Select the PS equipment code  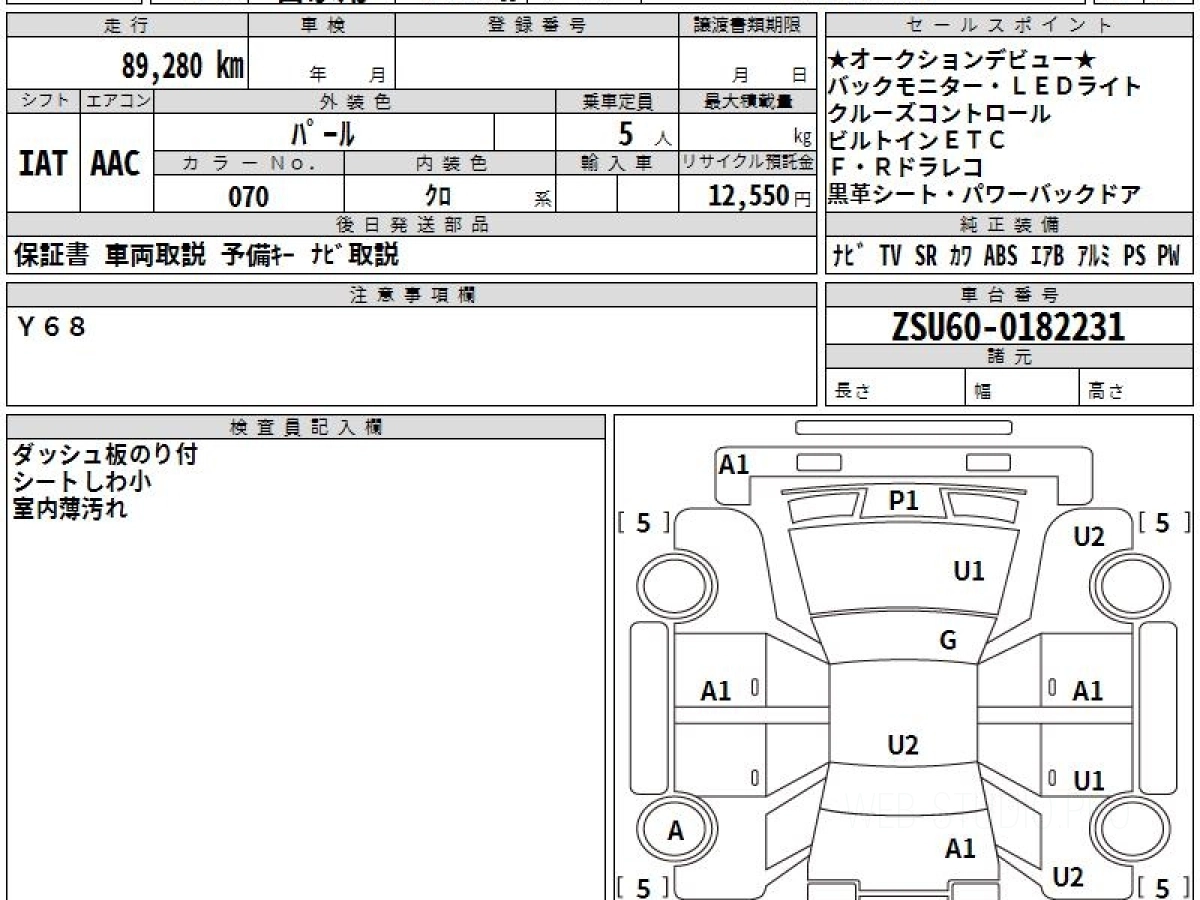tap(1134, 256)
